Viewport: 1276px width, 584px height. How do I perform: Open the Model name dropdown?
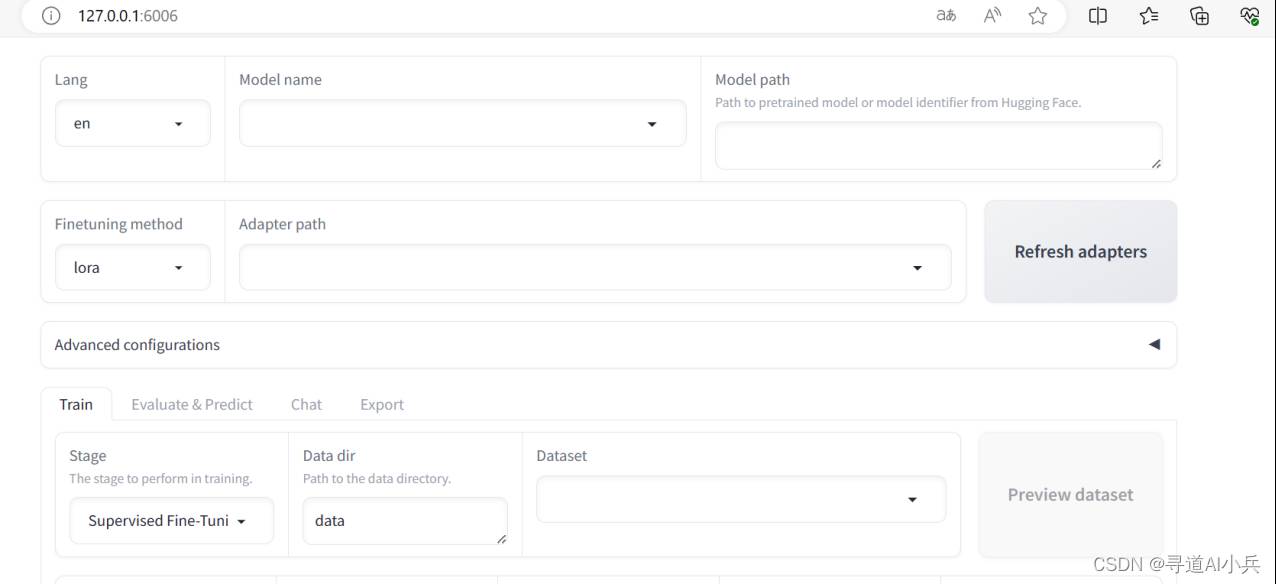pyautogui.click(x=463, y=123)
